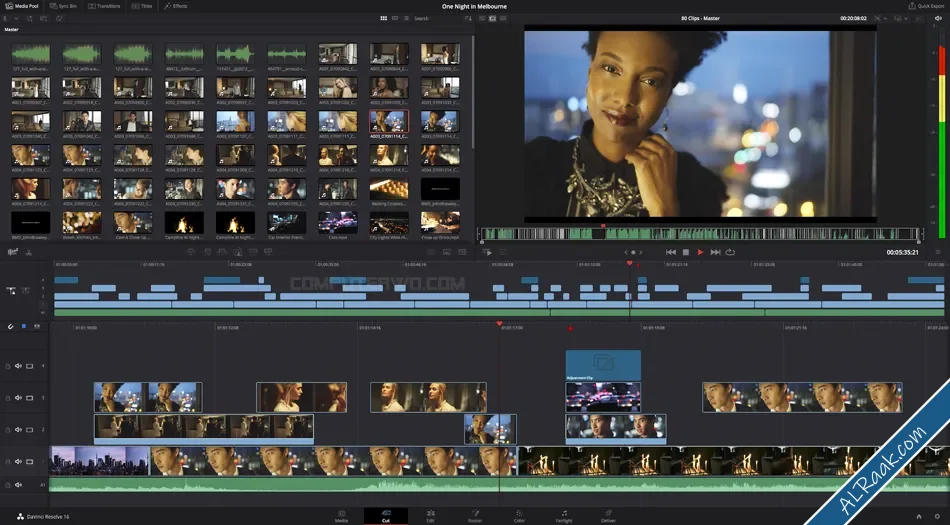Screen dimensions: 950x525
Task: Mute video track 1
Action: [x=18, y=461]
